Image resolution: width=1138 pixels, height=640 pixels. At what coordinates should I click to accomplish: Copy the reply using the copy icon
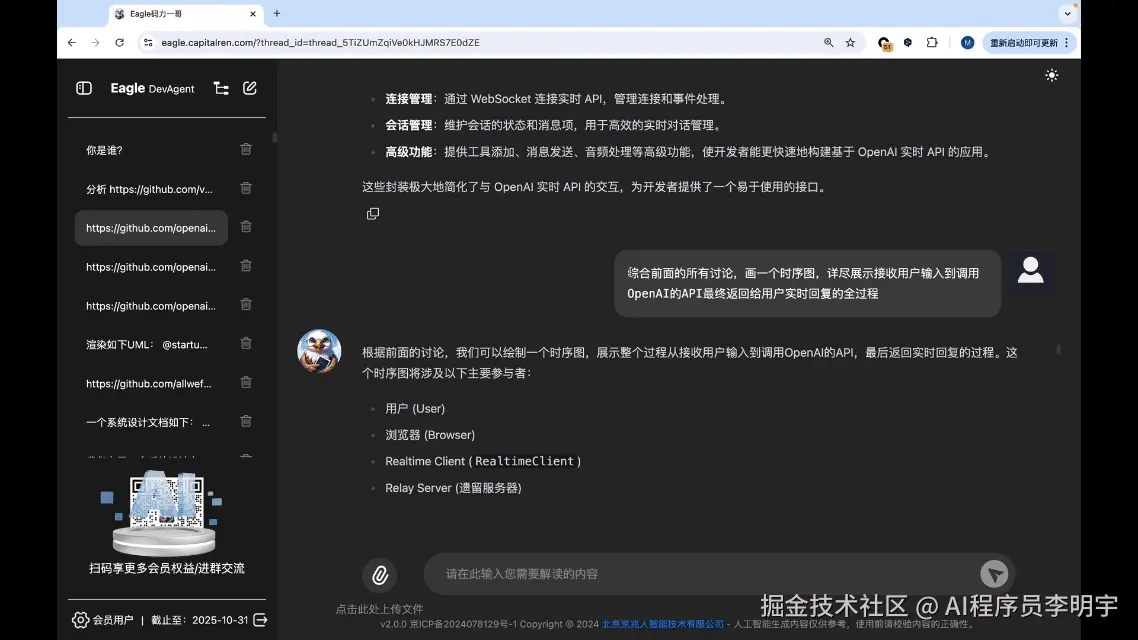(373, 213)
